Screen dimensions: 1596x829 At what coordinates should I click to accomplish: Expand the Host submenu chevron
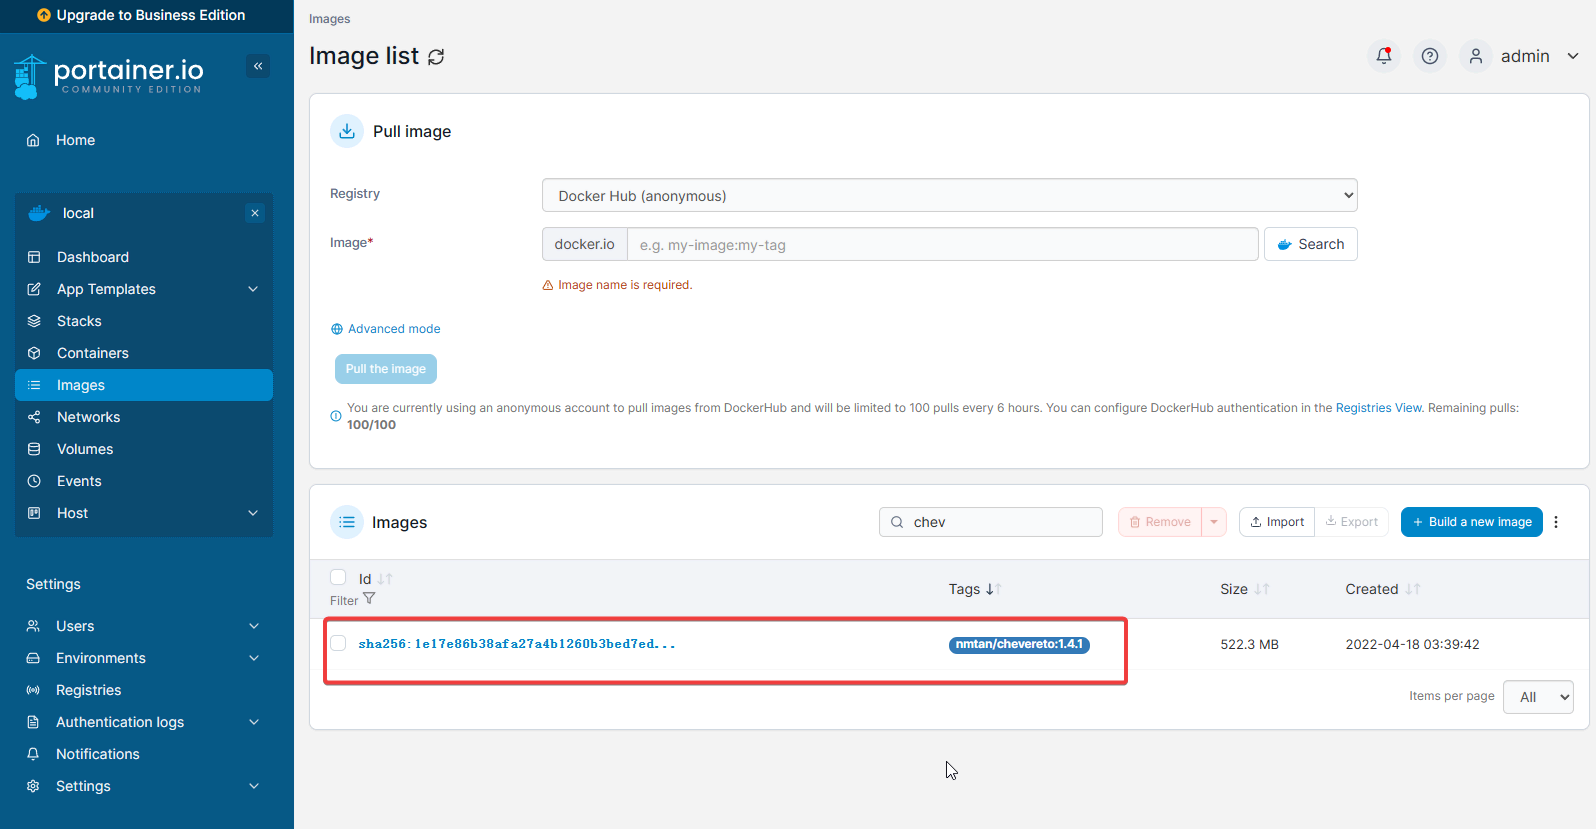tap(253, 513)
